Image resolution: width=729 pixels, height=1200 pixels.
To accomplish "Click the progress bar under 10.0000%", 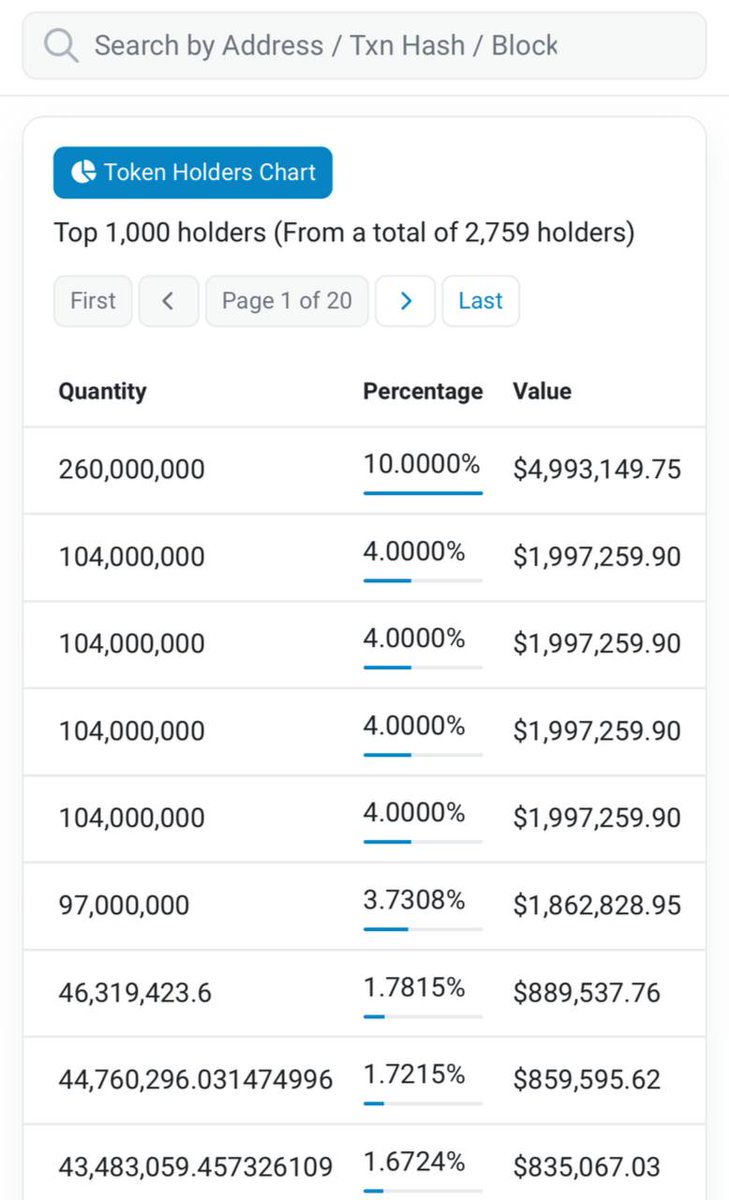I will 423,493.
